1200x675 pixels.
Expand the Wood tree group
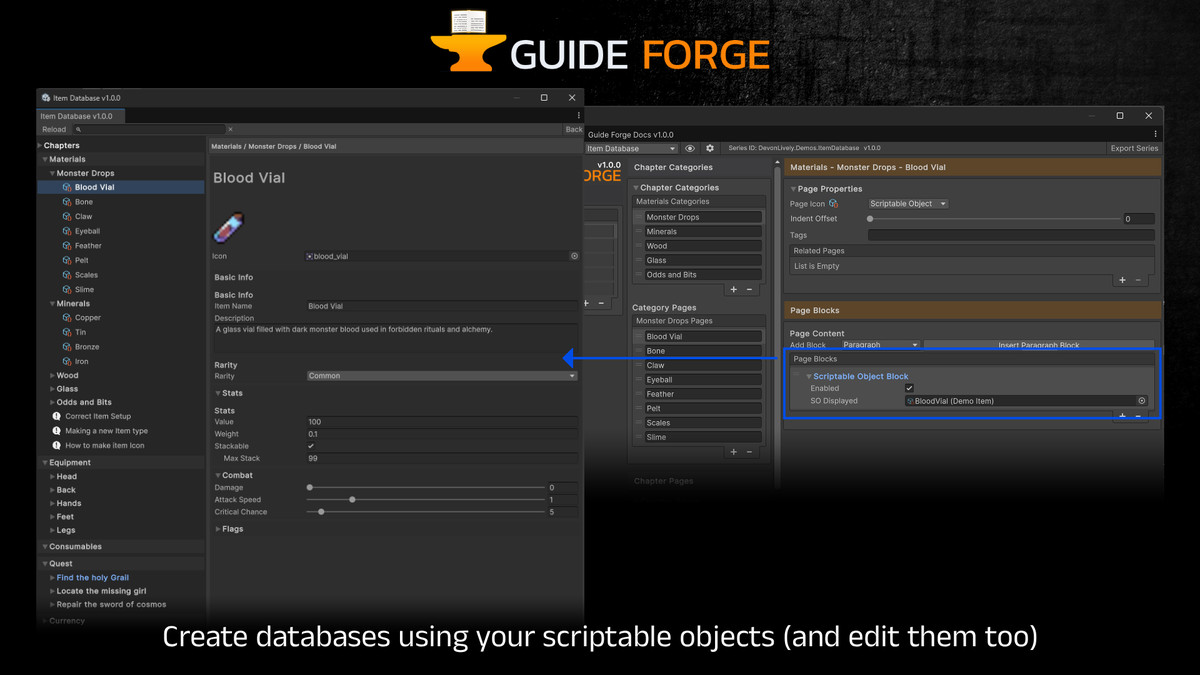point(53,376)
